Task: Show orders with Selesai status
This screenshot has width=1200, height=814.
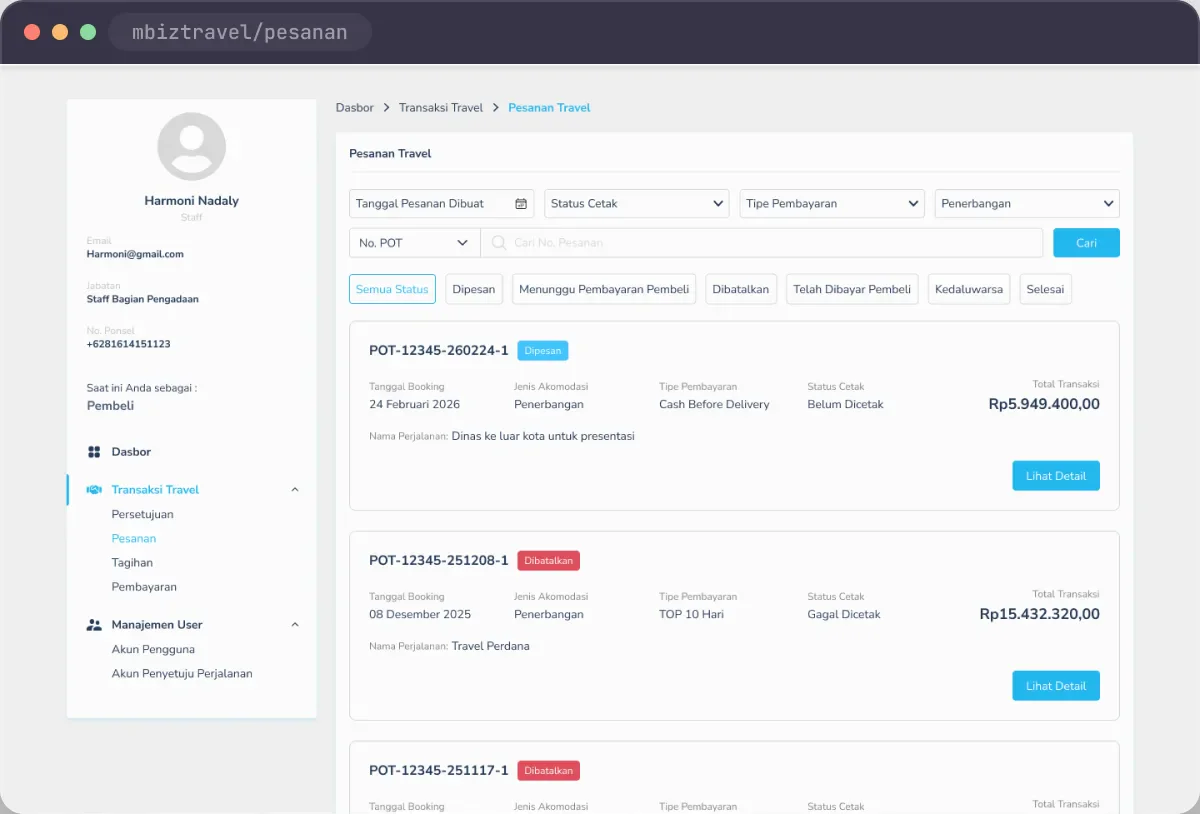Action: 1046,289
